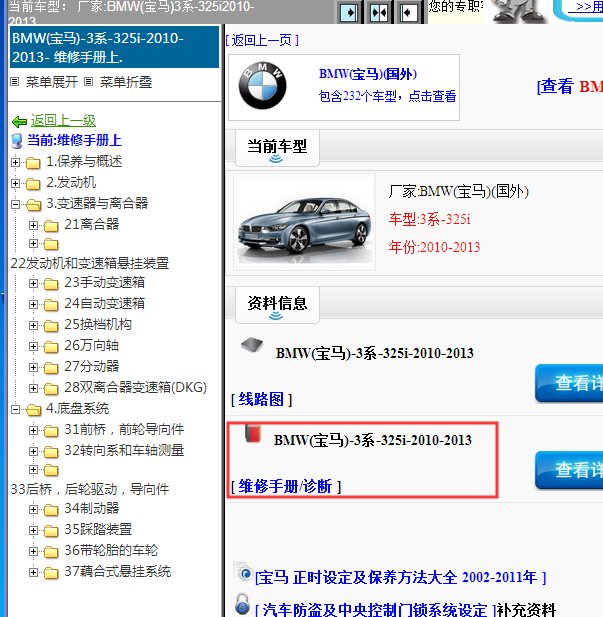Click the padlock icon beside 汽车防盗 link

pyautogui.click(x=242, y=604)
